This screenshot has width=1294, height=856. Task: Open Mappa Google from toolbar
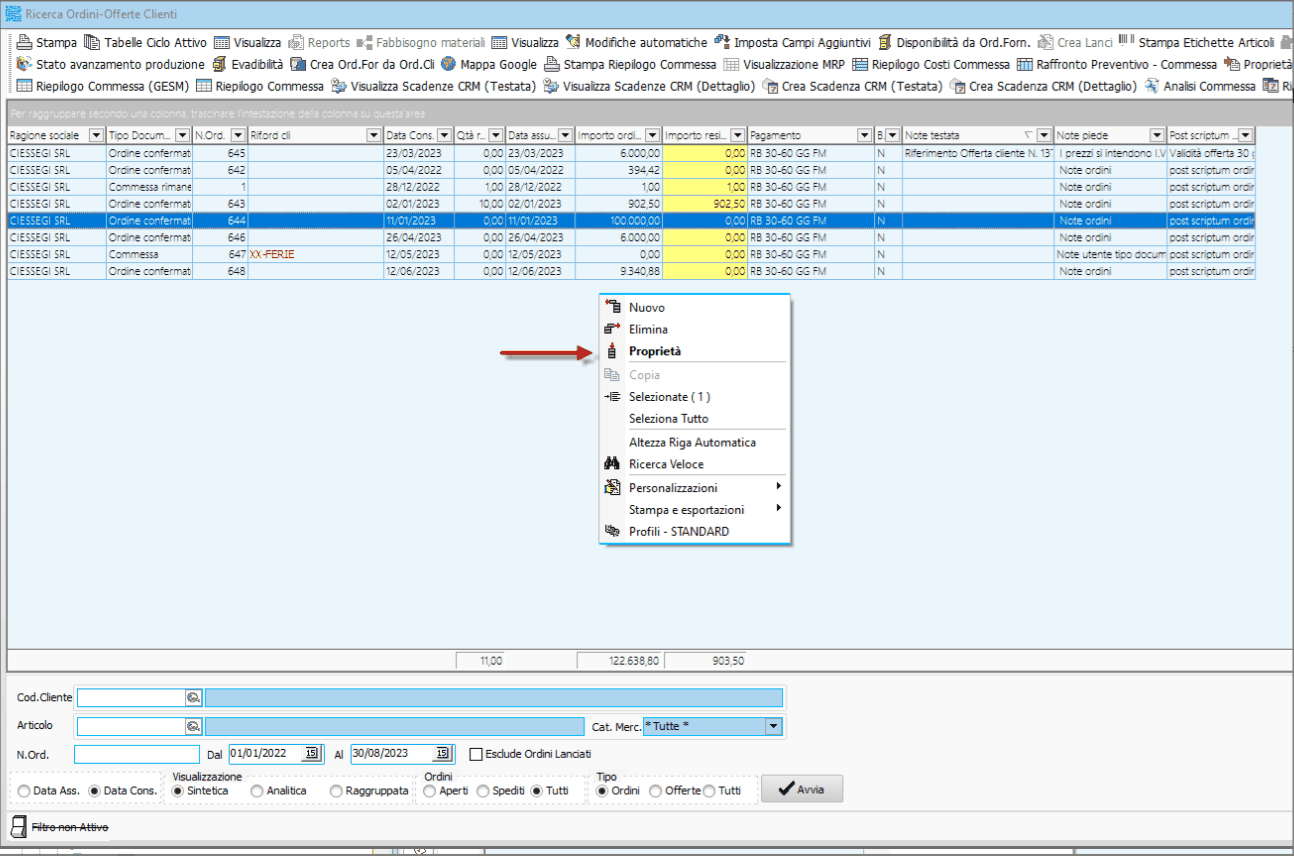(x=489, y=64)
